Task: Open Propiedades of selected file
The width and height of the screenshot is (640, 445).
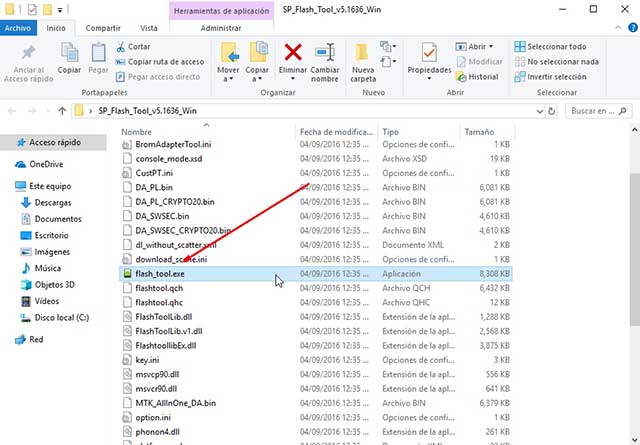Action: 429,61
